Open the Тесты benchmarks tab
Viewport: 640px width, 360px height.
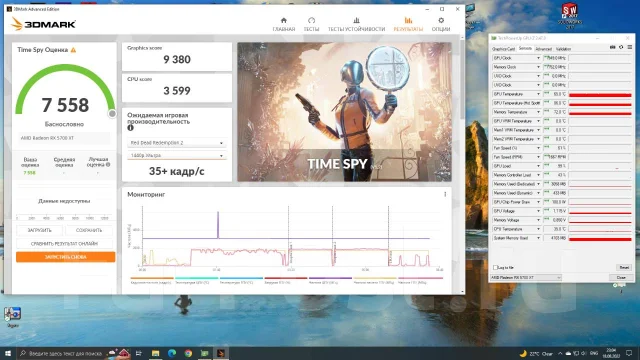[x=311, y=24]
